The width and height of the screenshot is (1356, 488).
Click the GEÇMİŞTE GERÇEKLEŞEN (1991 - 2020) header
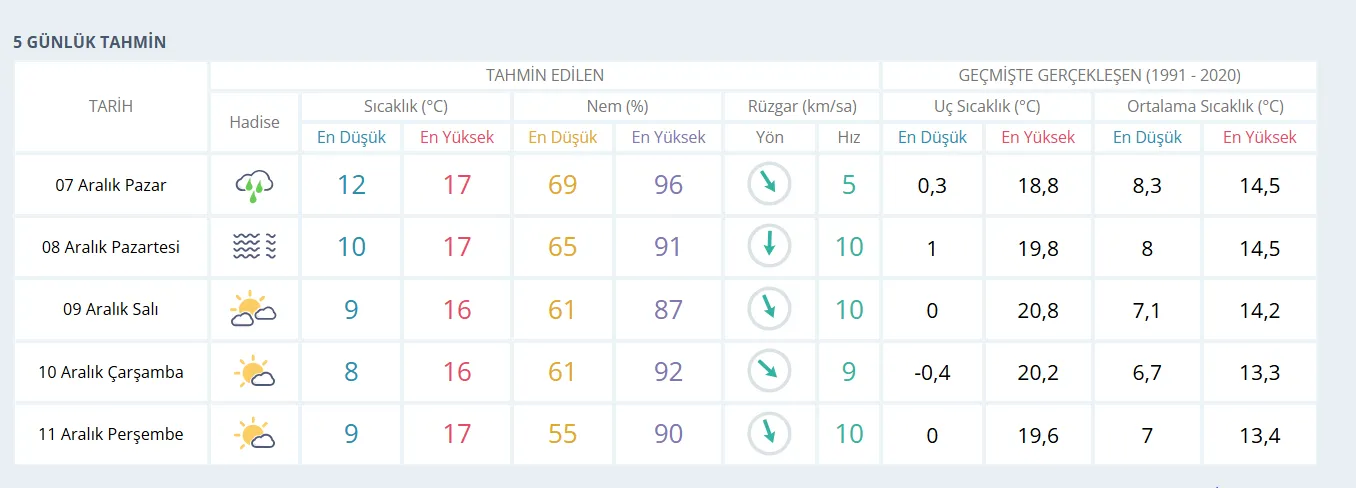coord(1099,75)
